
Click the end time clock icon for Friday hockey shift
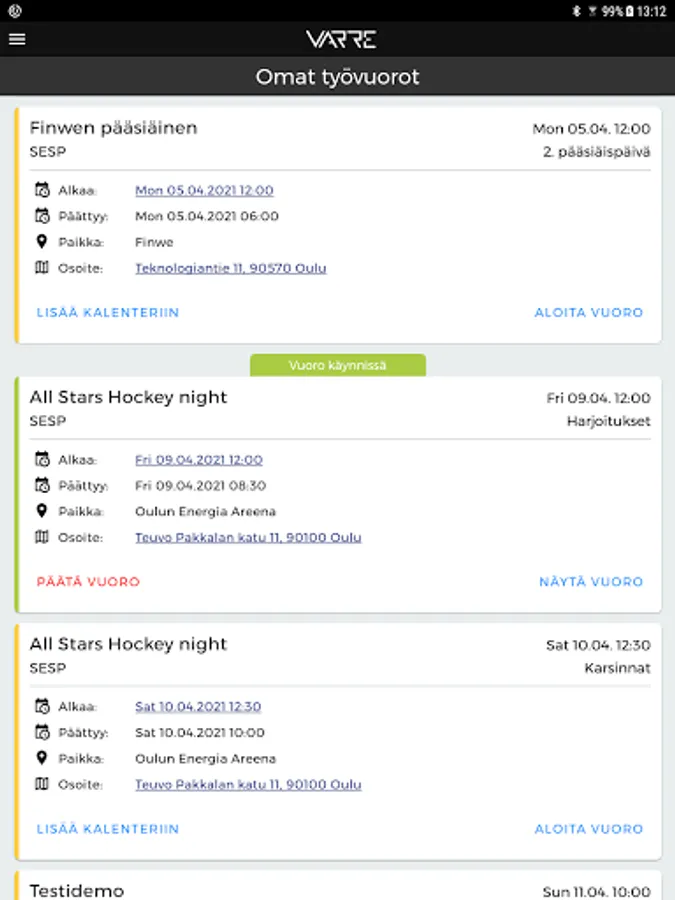pos(42,486)
